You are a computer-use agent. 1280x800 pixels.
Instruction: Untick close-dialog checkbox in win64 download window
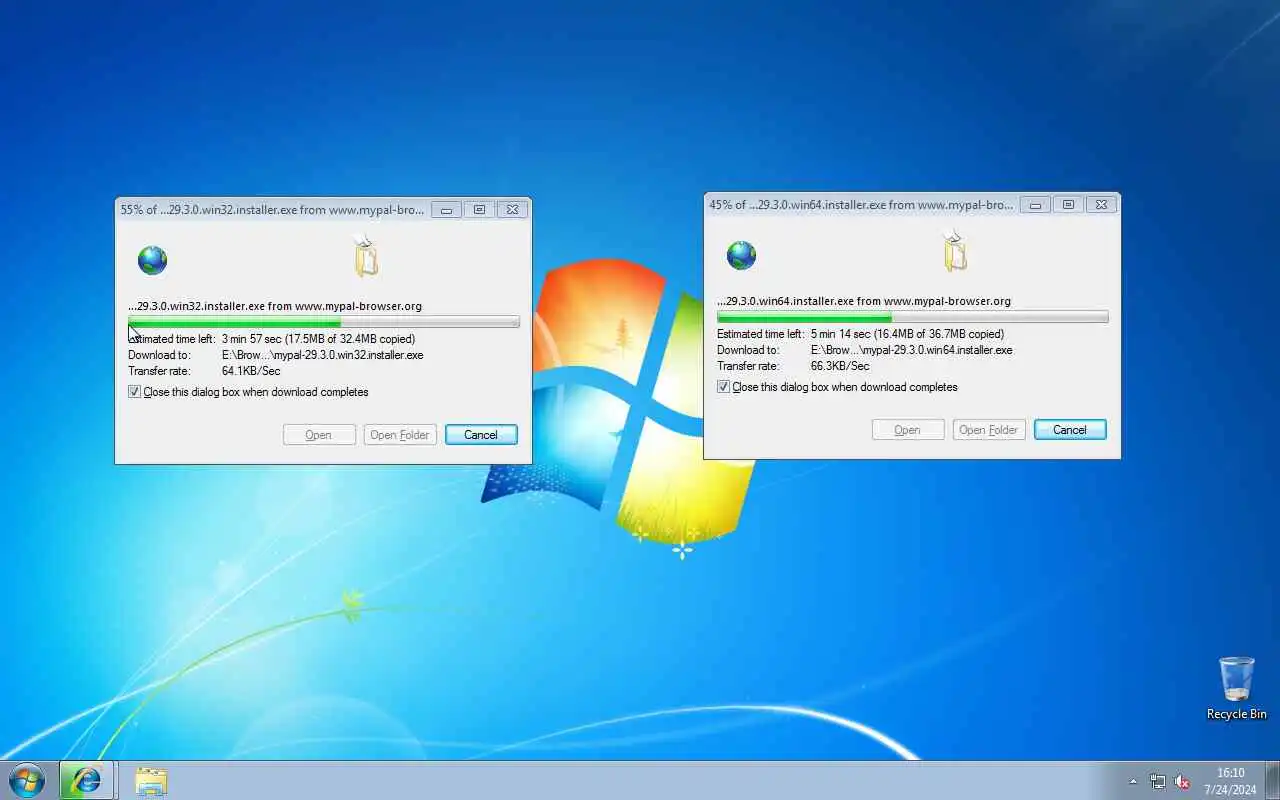tap(723, 387)
